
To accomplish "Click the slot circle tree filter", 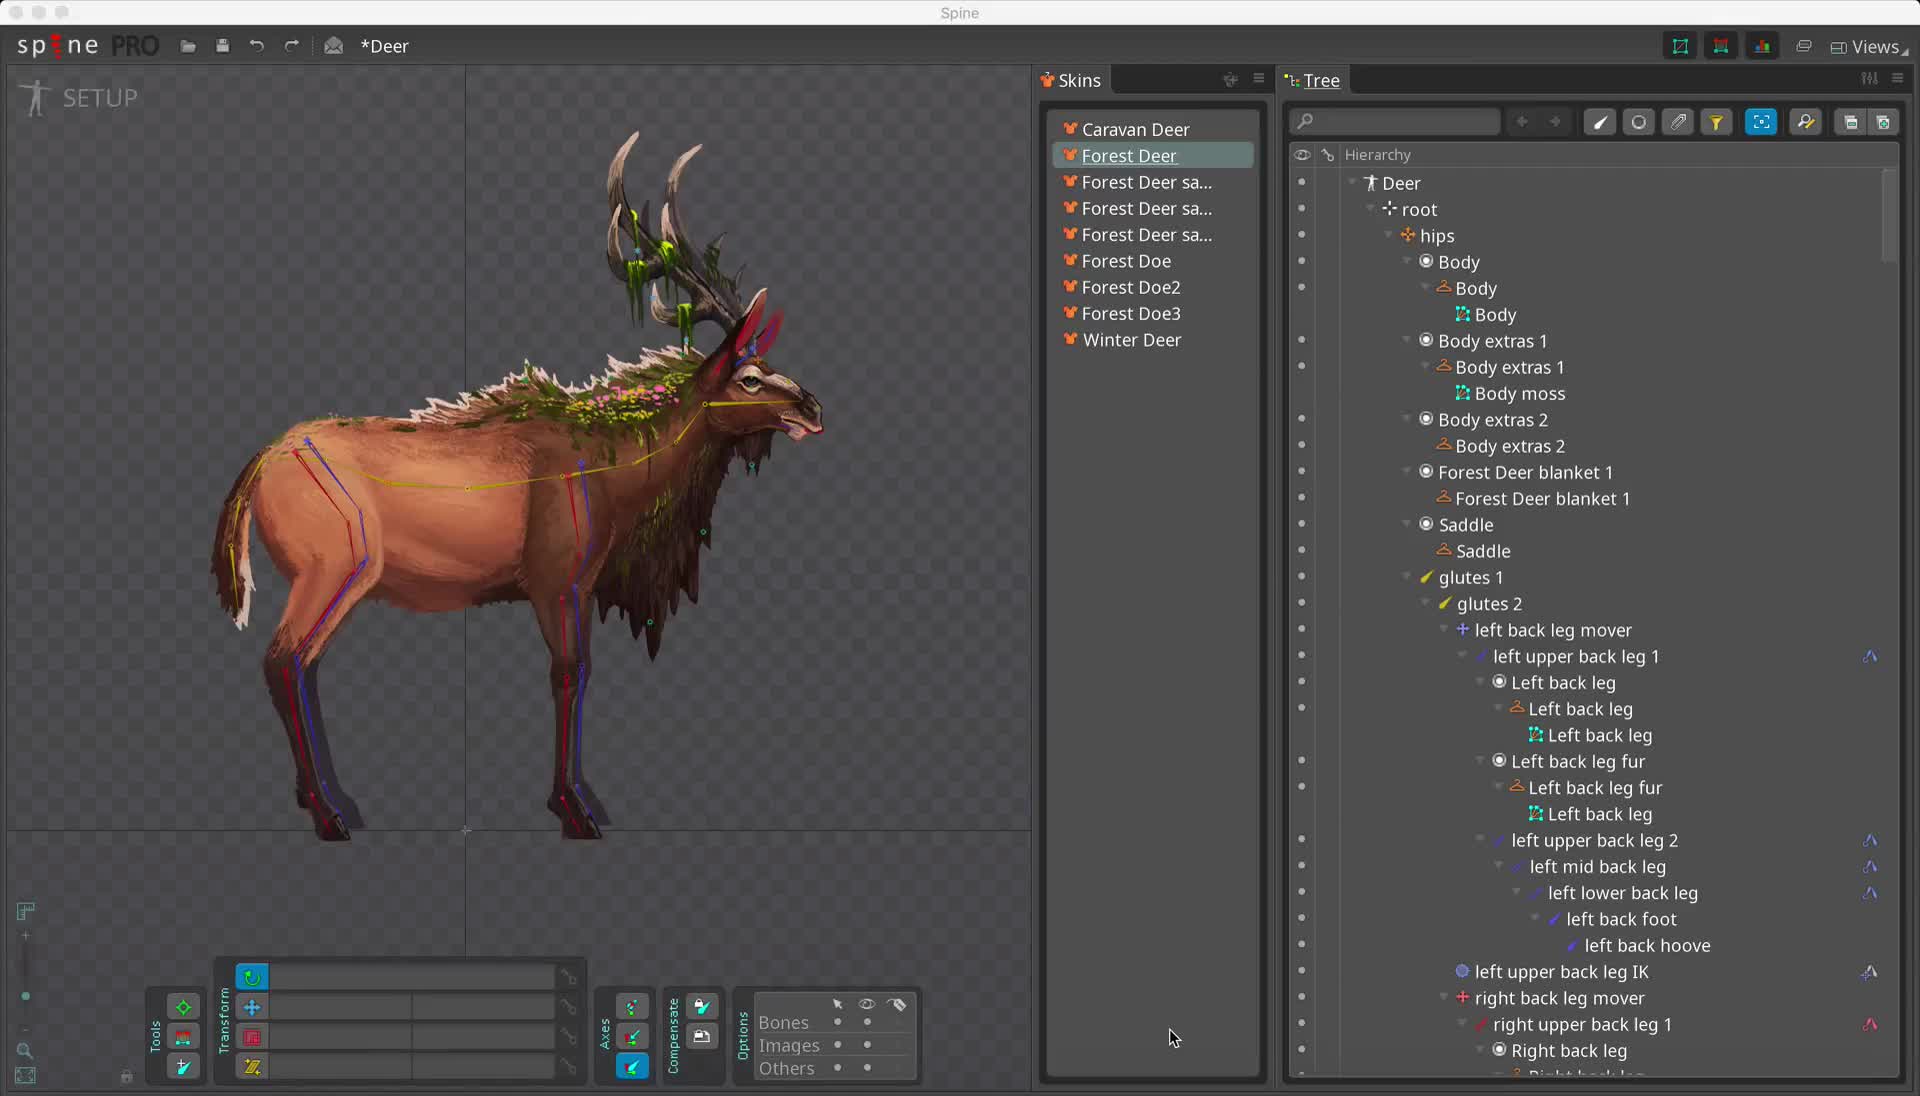I will (1638, 122).
